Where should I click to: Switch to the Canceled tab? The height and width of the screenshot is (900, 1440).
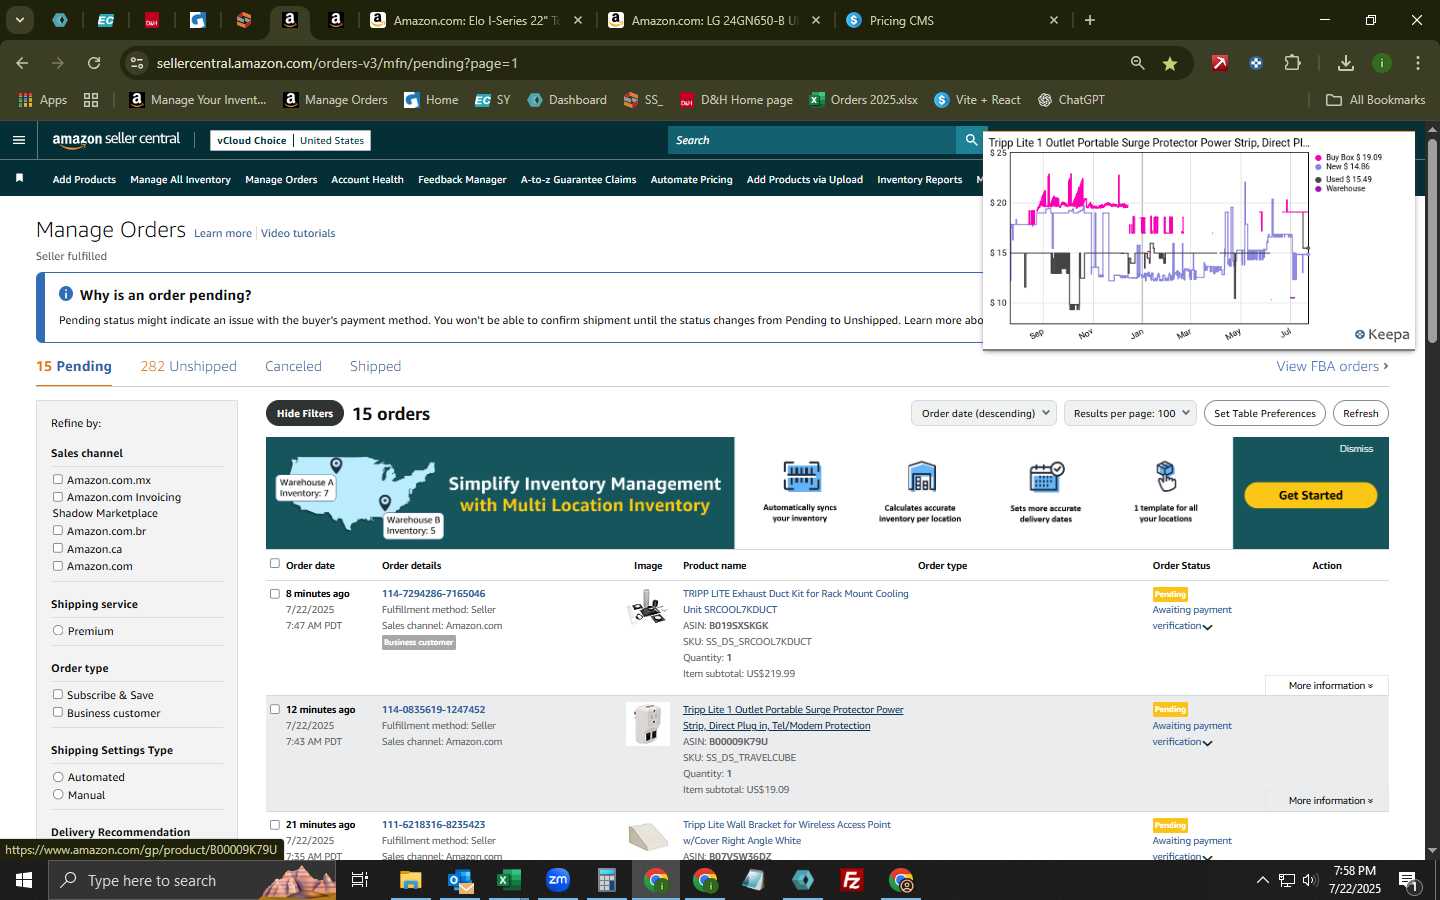293,366
